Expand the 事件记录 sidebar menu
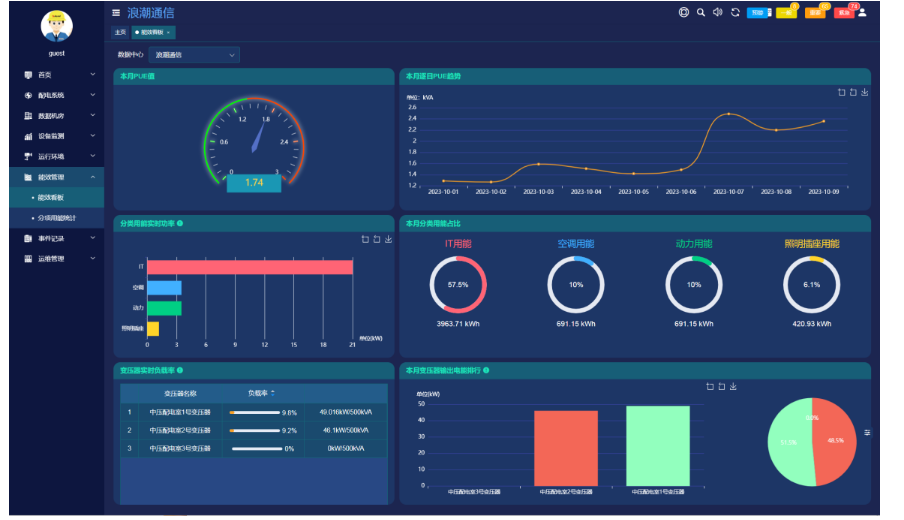Image resolution: width=904 pixels, height=520 pixels. coord(58,238)
